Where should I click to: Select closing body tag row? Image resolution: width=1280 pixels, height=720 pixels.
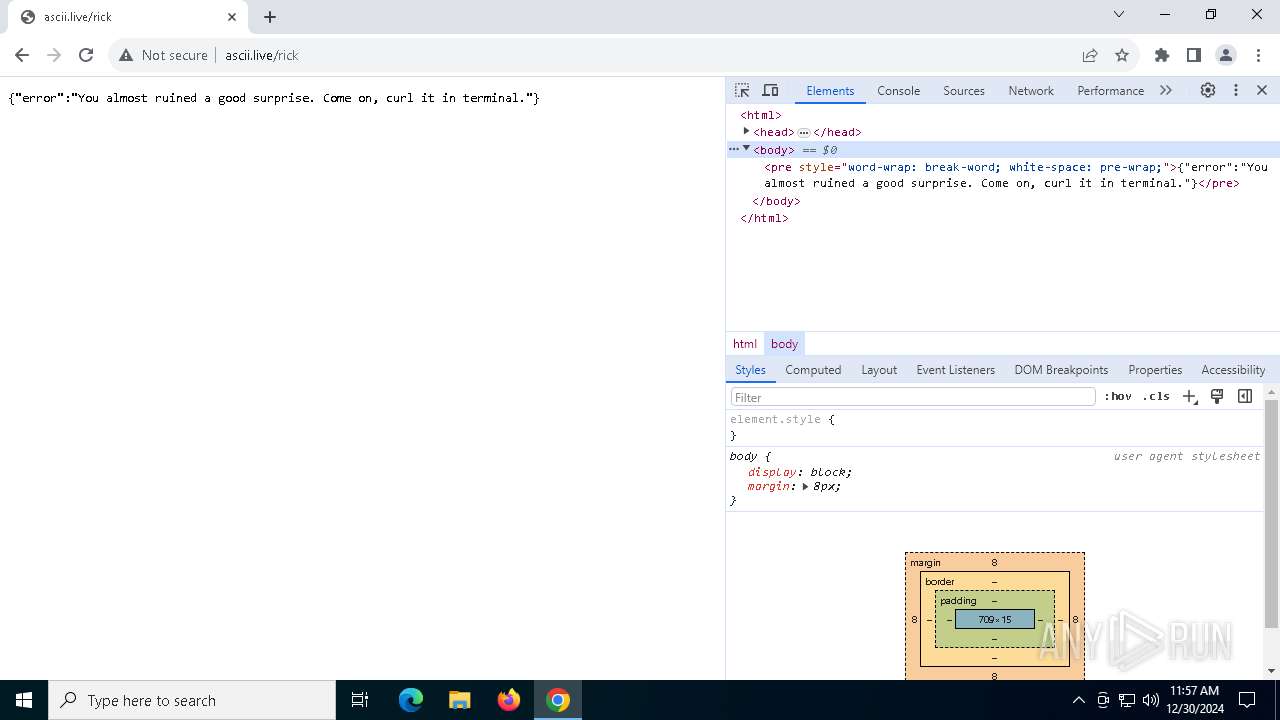776,201
